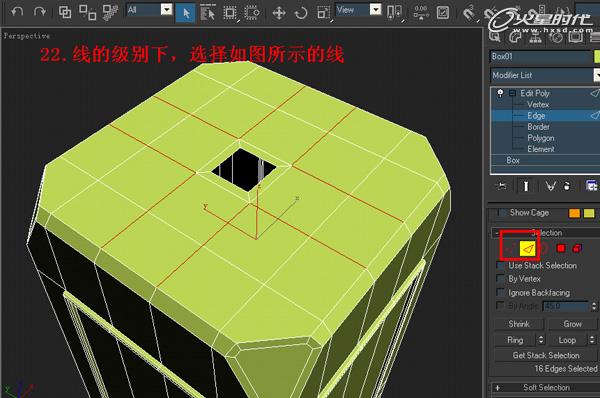Click the Make Unique icon
The width and height of the screenshot is (600, 398).
tap(550, 186)
